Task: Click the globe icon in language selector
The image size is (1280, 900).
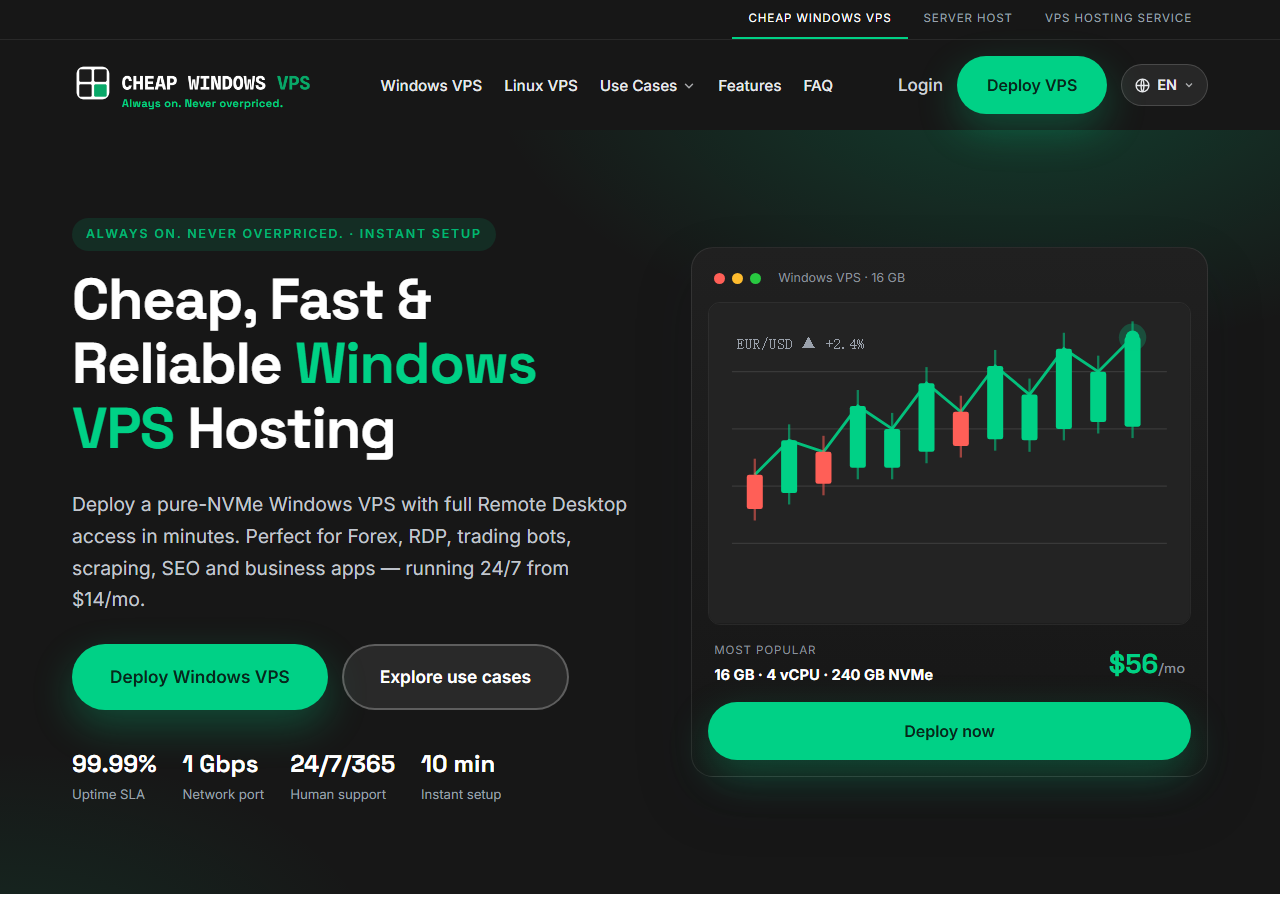Action: tap(1143, 85)
